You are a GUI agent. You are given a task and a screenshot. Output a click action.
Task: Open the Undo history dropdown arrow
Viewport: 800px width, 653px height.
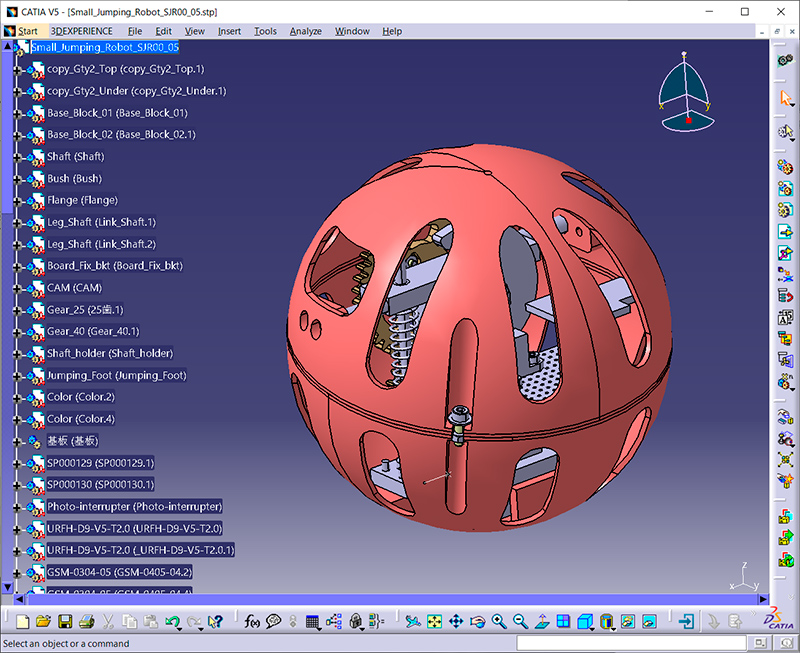click(x=181, y=628)
